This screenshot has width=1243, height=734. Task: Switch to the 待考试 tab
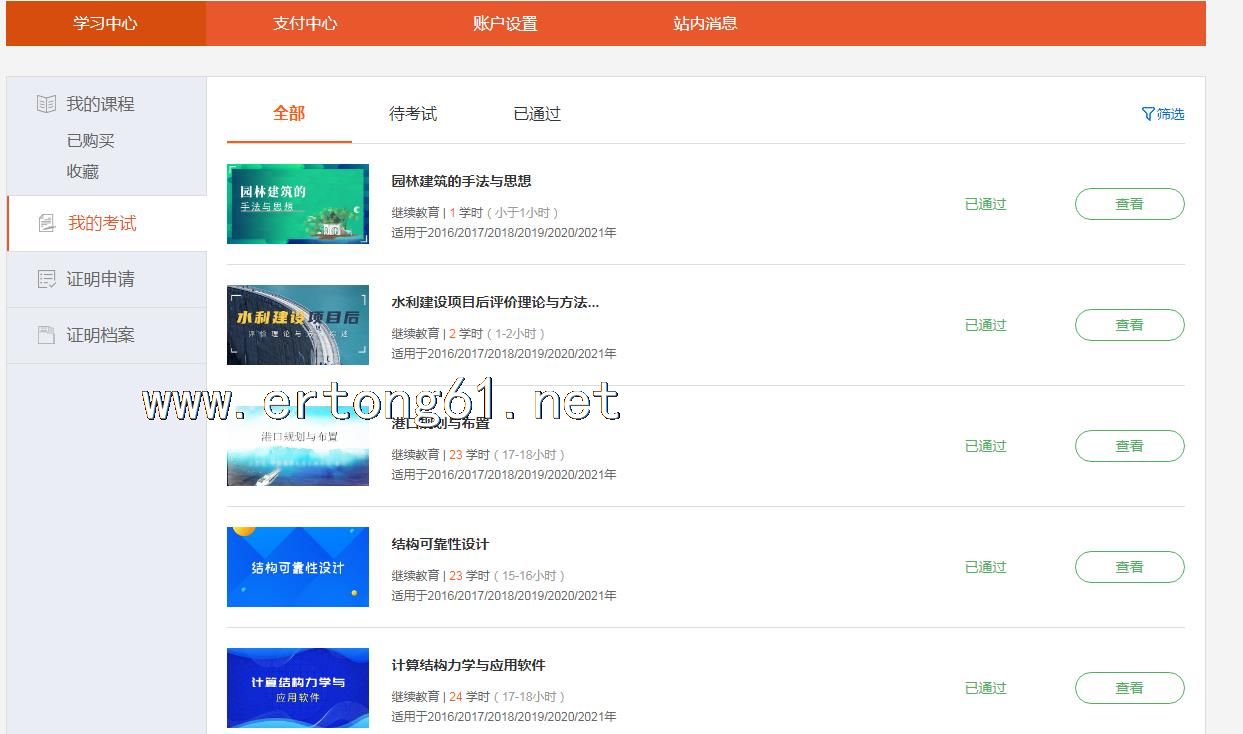413,114
